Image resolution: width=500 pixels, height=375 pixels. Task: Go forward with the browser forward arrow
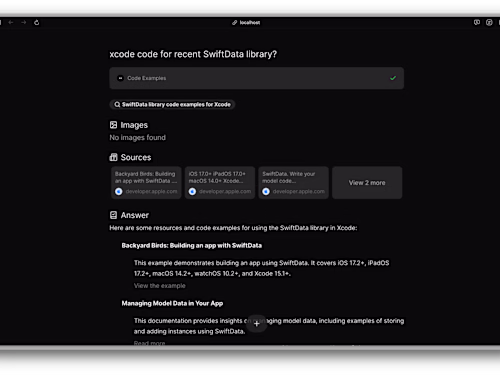(24, 22)
